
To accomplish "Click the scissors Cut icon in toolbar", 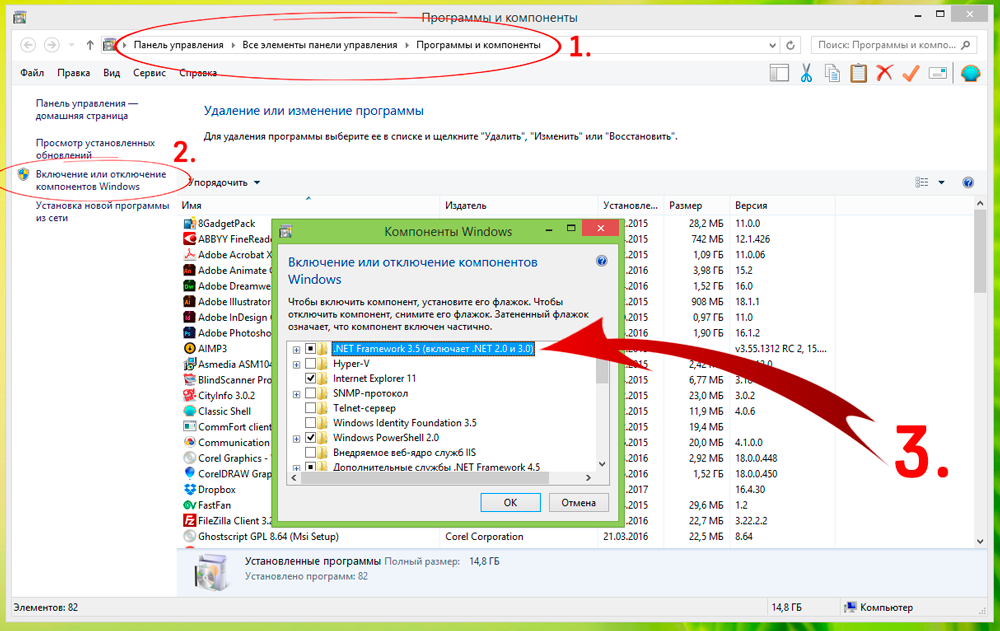I will [x=806, y=73].
